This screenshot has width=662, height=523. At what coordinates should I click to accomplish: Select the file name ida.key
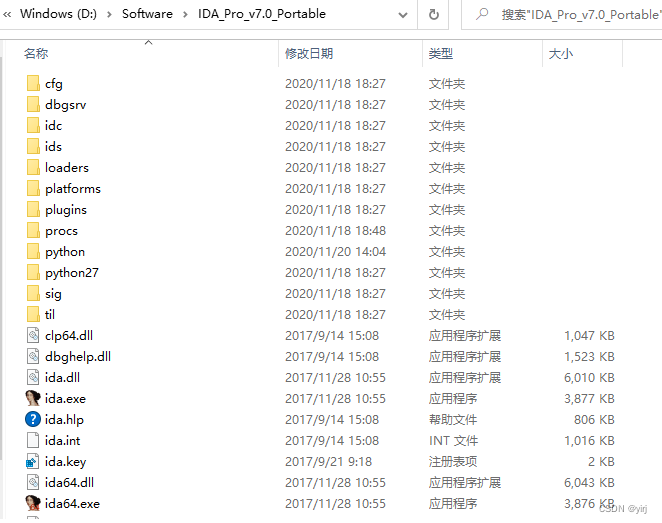pos(65,462)
